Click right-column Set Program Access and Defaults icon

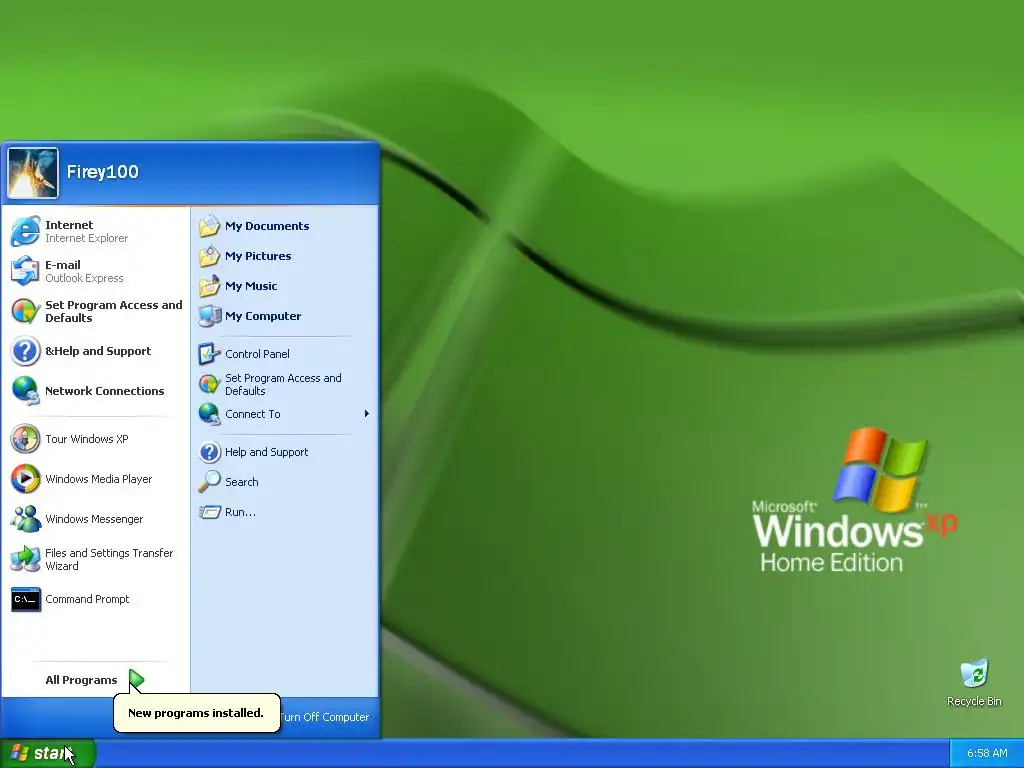point(210,384)
